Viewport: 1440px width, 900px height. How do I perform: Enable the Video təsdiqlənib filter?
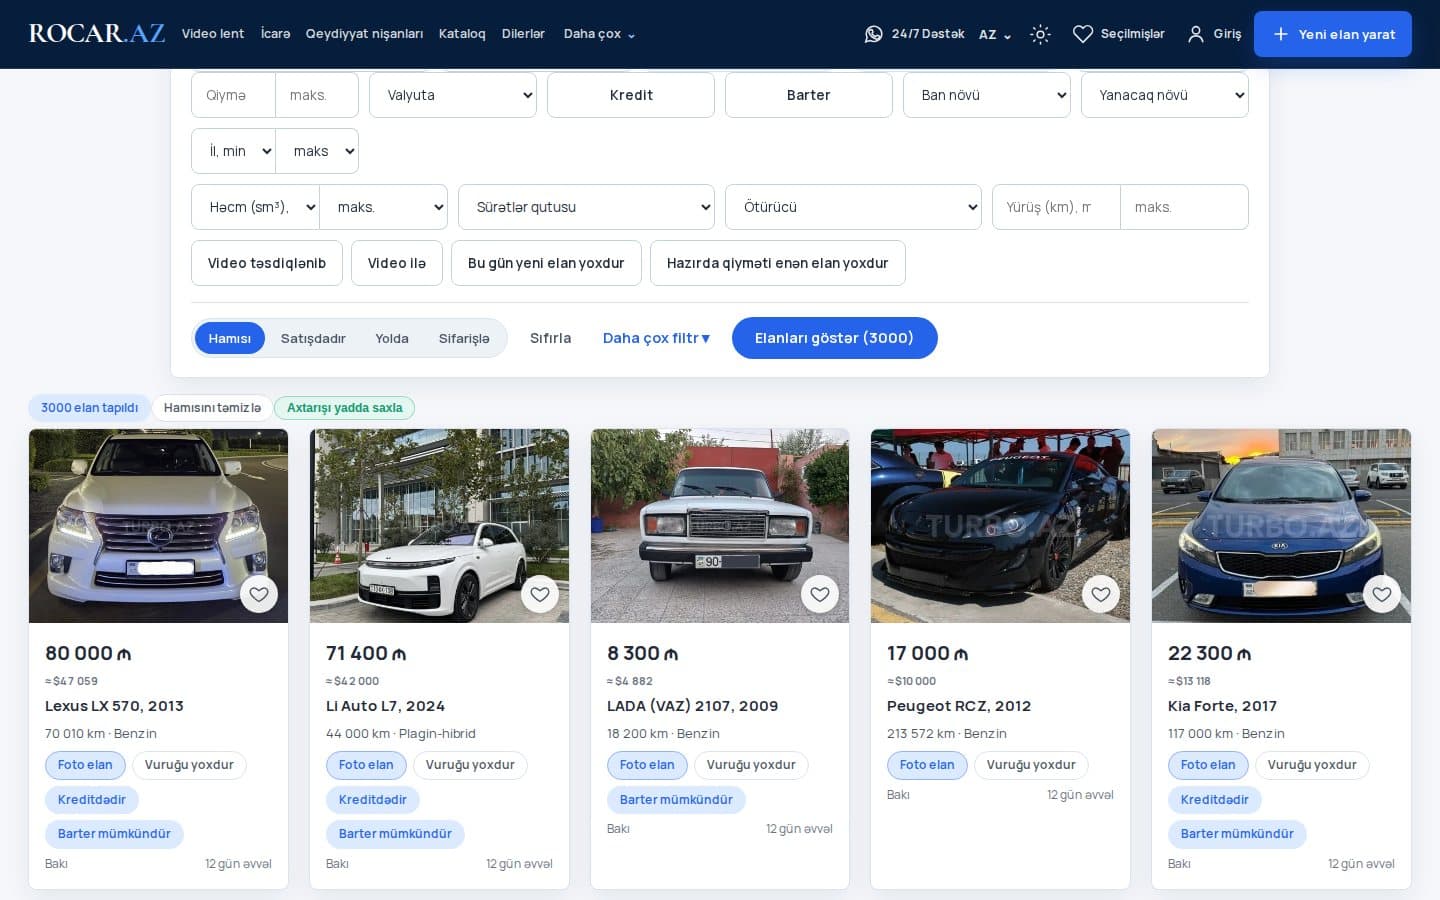pyautogui.click(x=267, y=263)
